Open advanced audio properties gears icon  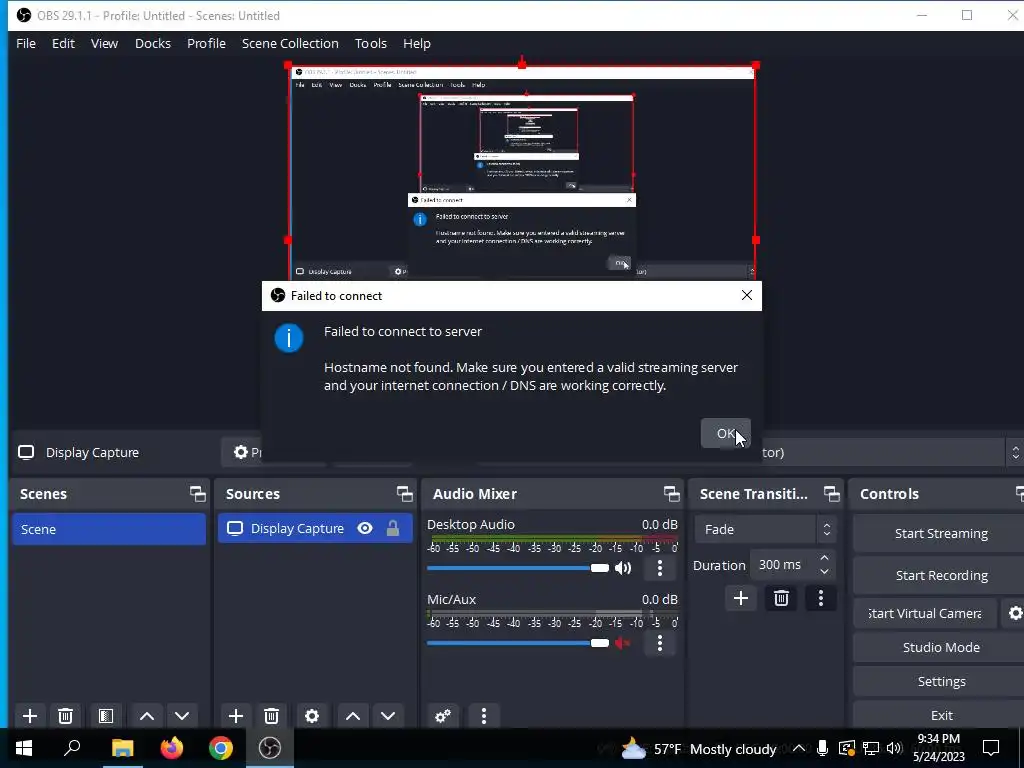tap(443, 716)
